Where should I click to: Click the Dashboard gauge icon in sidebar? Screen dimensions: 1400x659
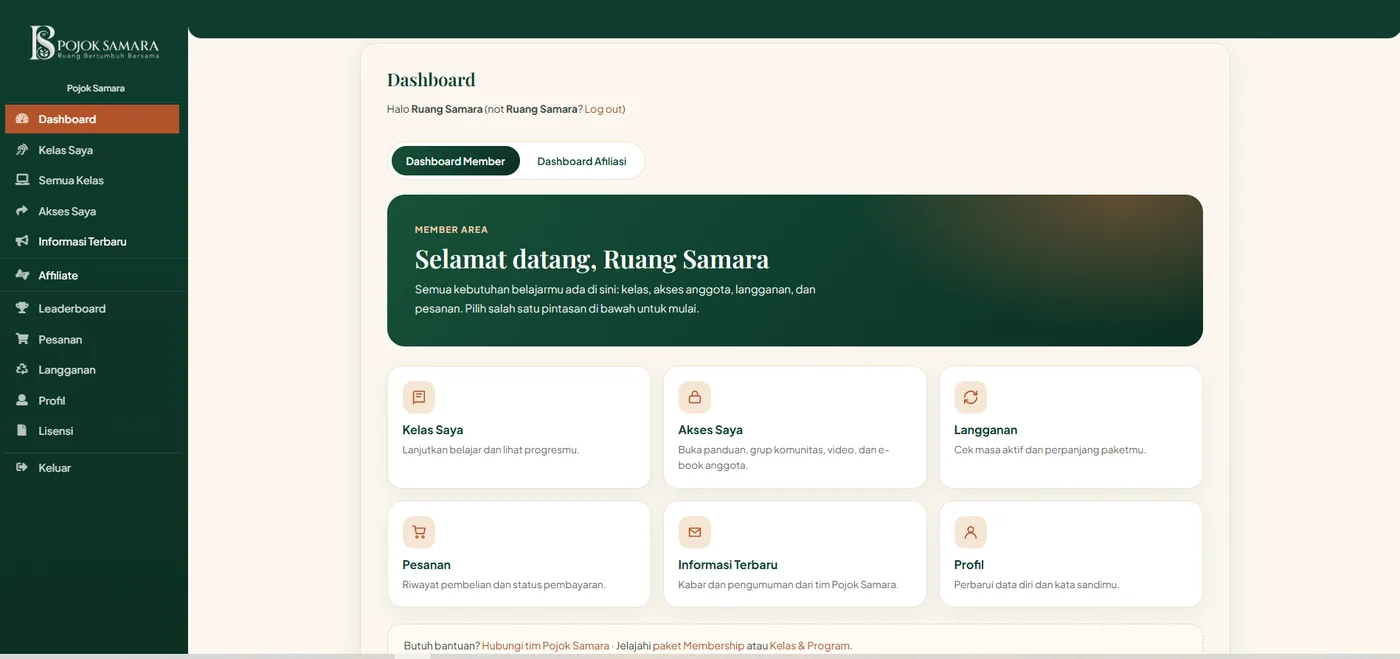[22, 119]
